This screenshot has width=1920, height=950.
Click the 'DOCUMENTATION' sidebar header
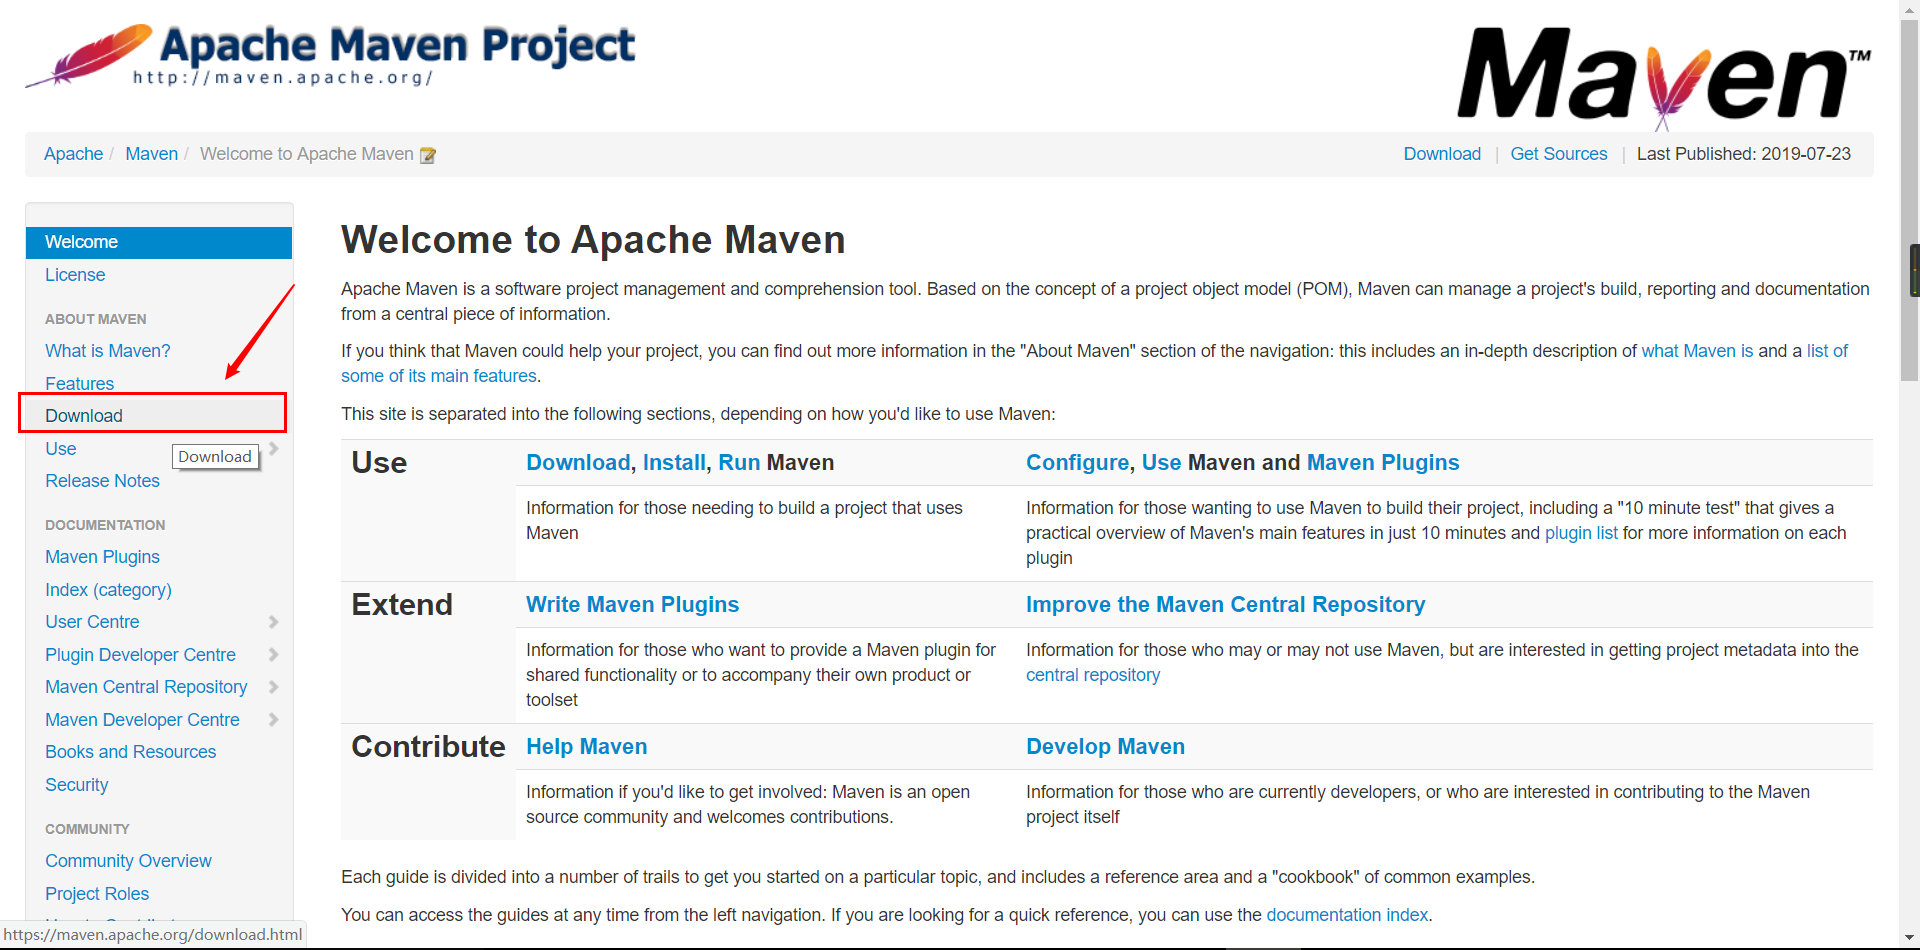tap(105, 525)
